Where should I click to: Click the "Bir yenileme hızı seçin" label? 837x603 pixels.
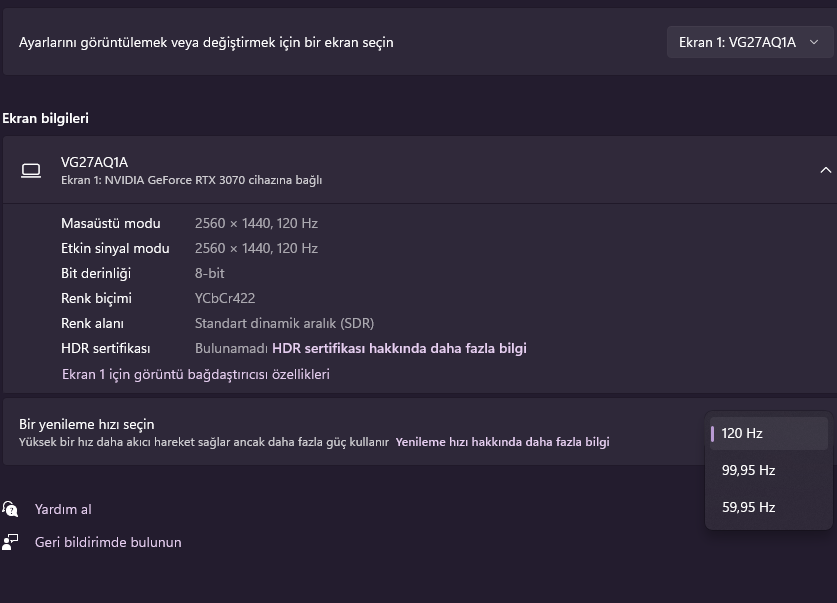pyautogui.click(x=87, y=424)
